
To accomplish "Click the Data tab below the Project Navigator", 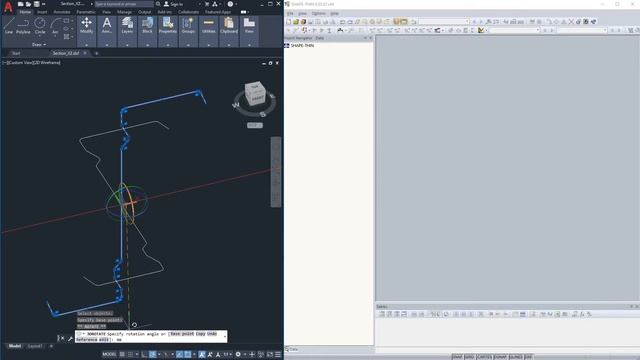I will coord(291,349).
